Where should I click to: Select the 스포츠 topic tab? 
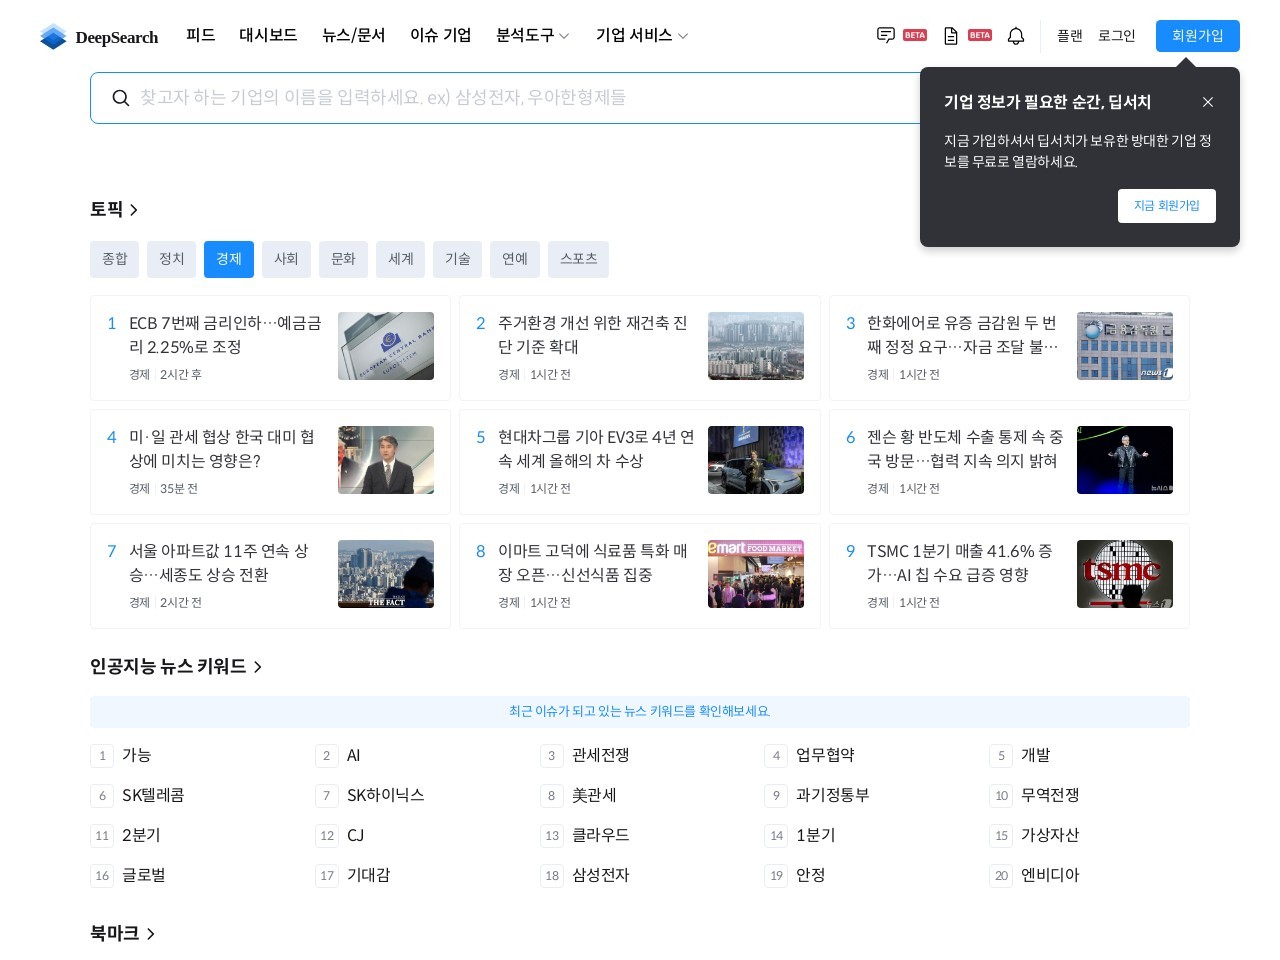coord(579,259)
